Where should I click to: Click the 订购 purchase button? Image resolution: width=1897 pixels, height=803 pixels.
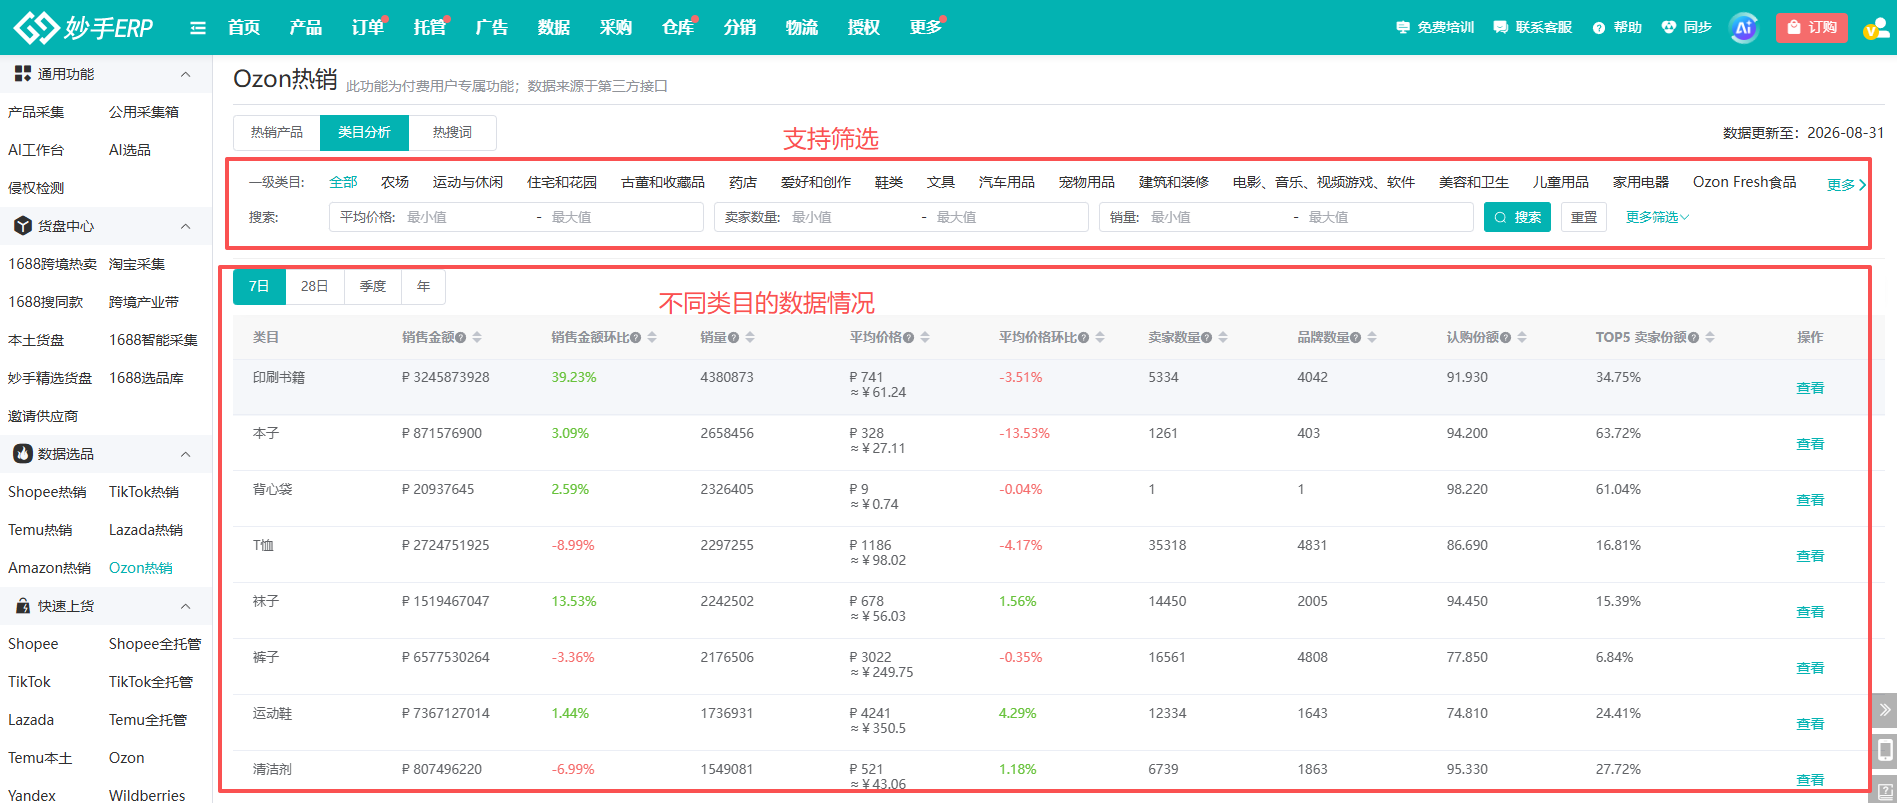pyautogui.click(x=1811, y=28)
